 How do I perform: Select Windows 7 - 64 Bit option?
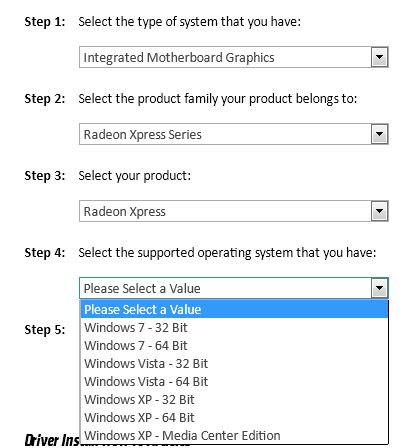point(234,346)
